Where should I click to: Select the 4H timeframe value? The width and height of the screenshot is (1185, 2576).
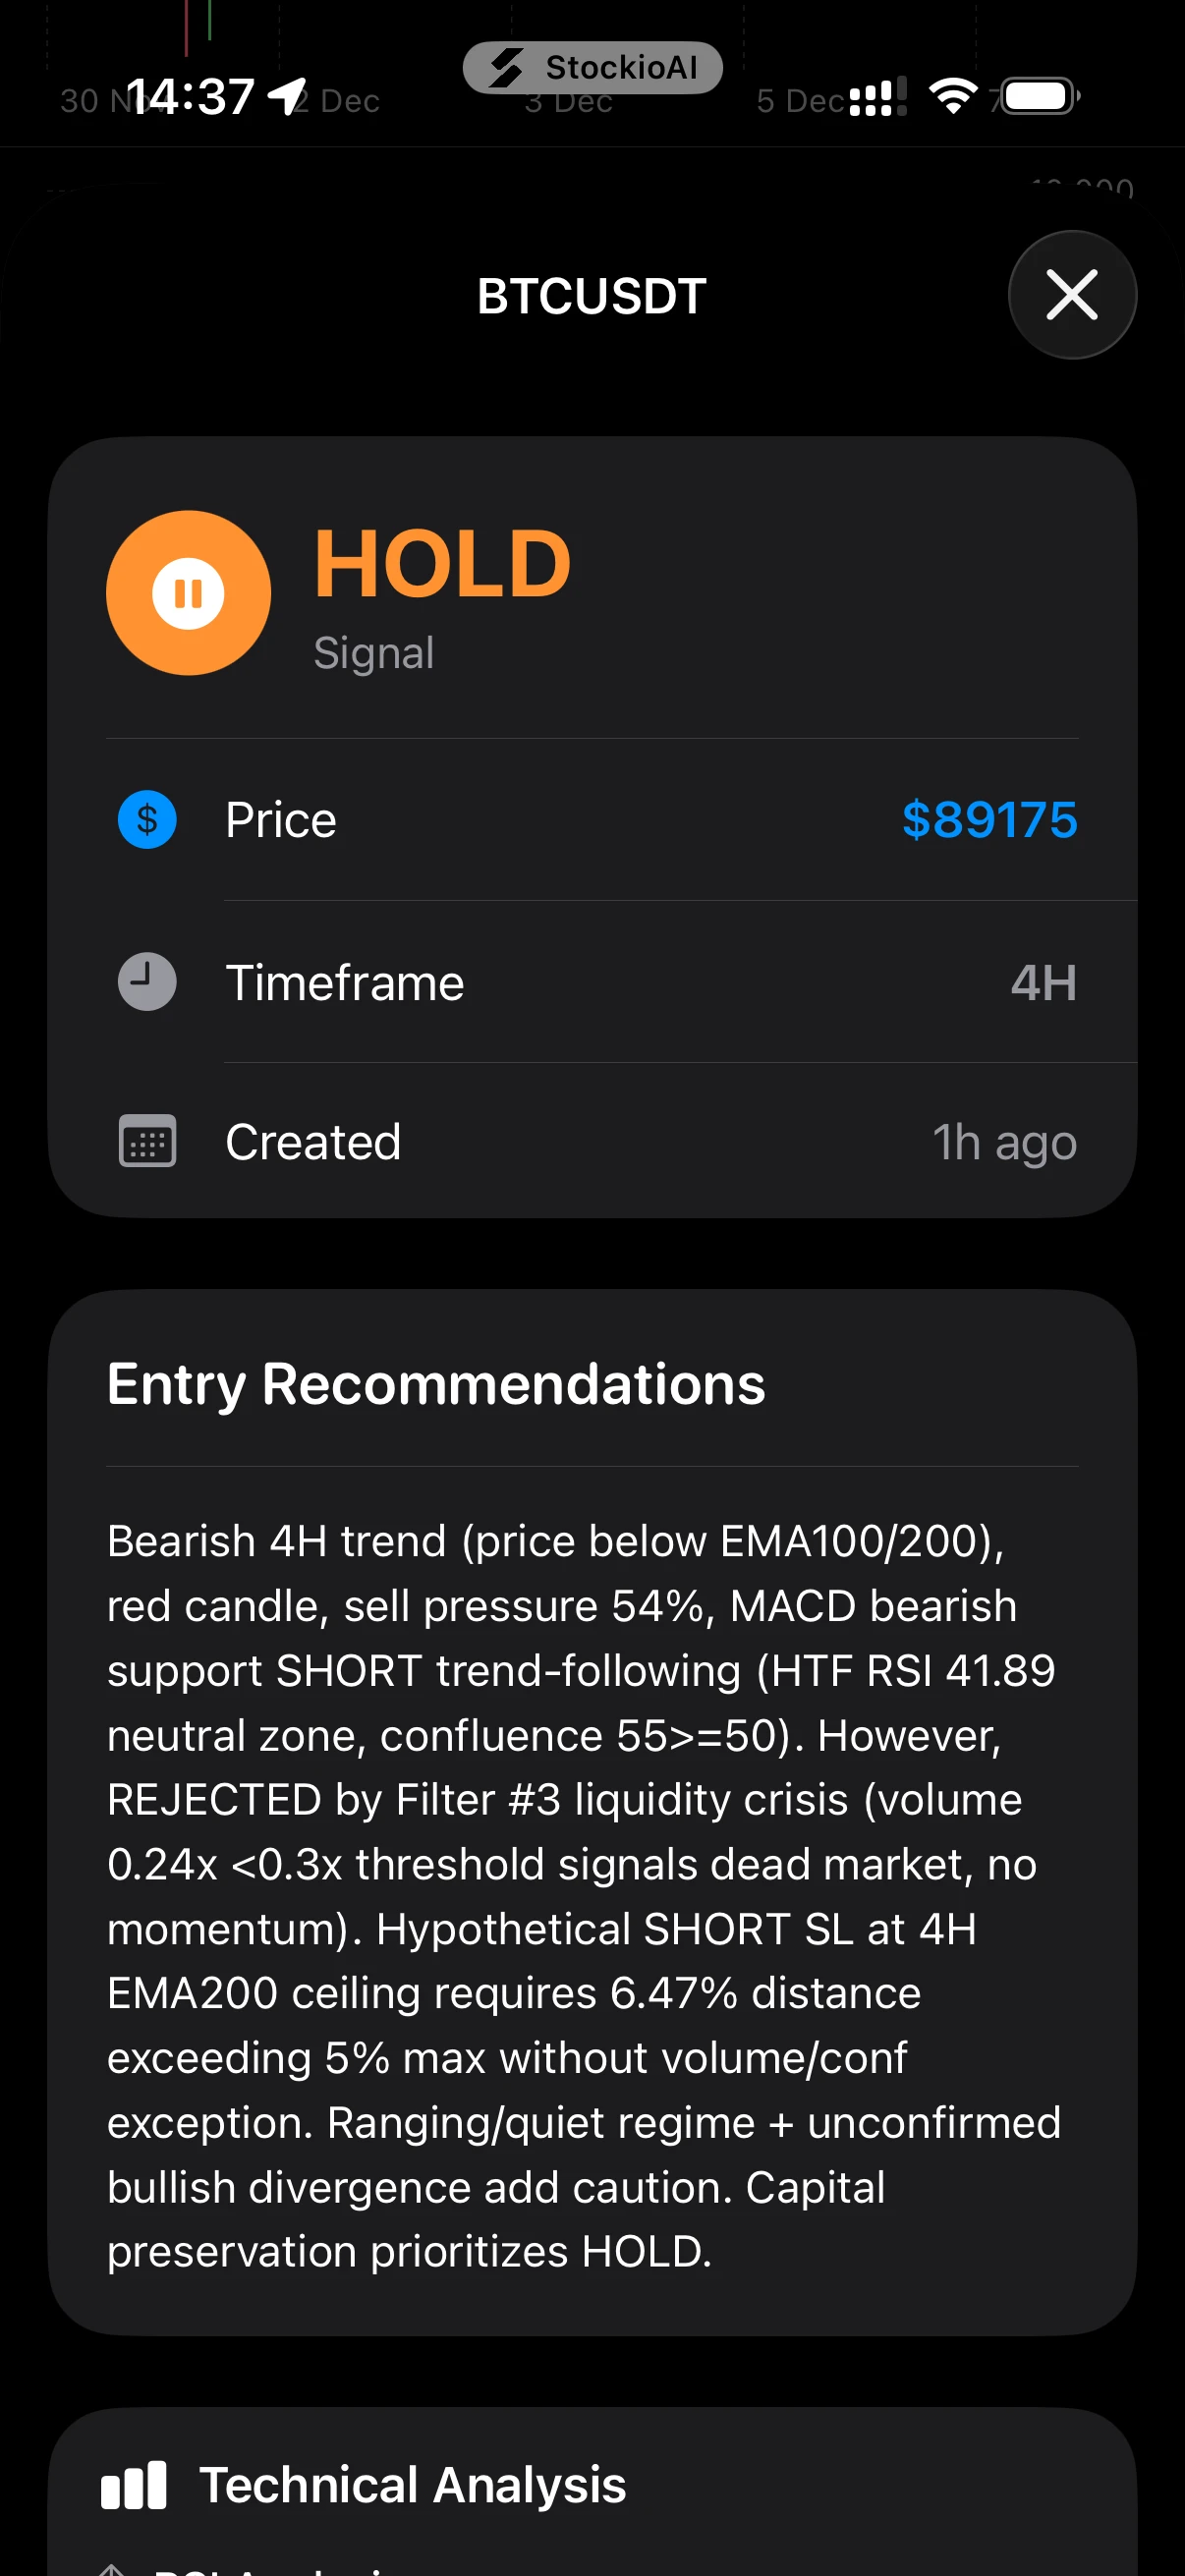click(1043, 983)
